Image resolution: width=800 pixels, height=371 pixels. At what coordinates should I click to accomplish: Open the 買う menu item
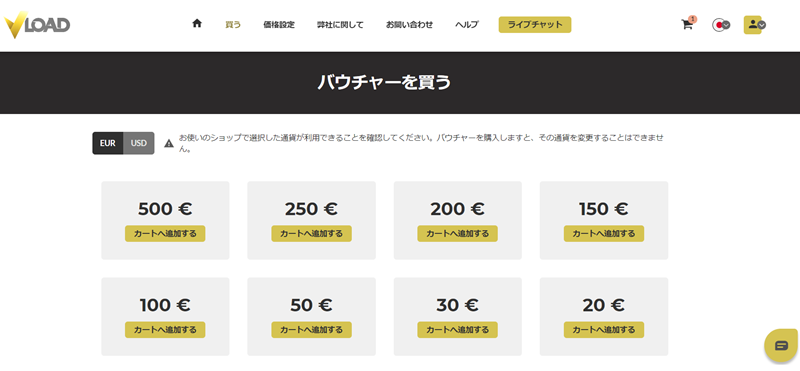(x=233, y=24)
